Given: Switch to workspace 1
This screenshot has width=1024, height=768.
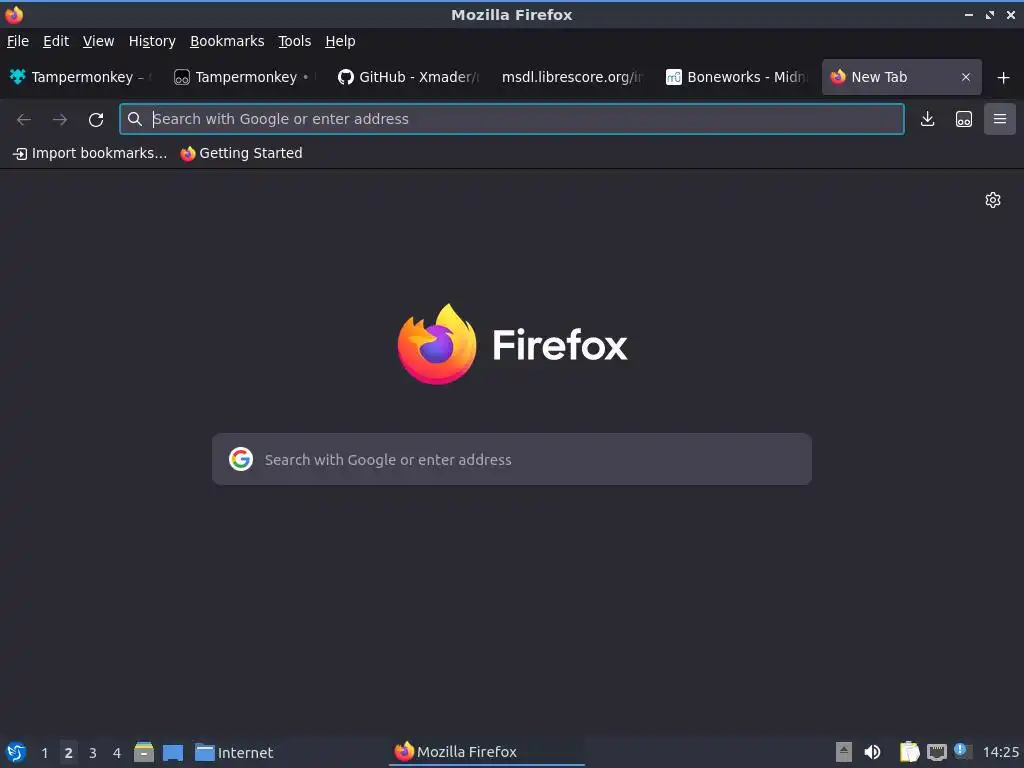Looking at the screenshot, I should click(44, 753).
